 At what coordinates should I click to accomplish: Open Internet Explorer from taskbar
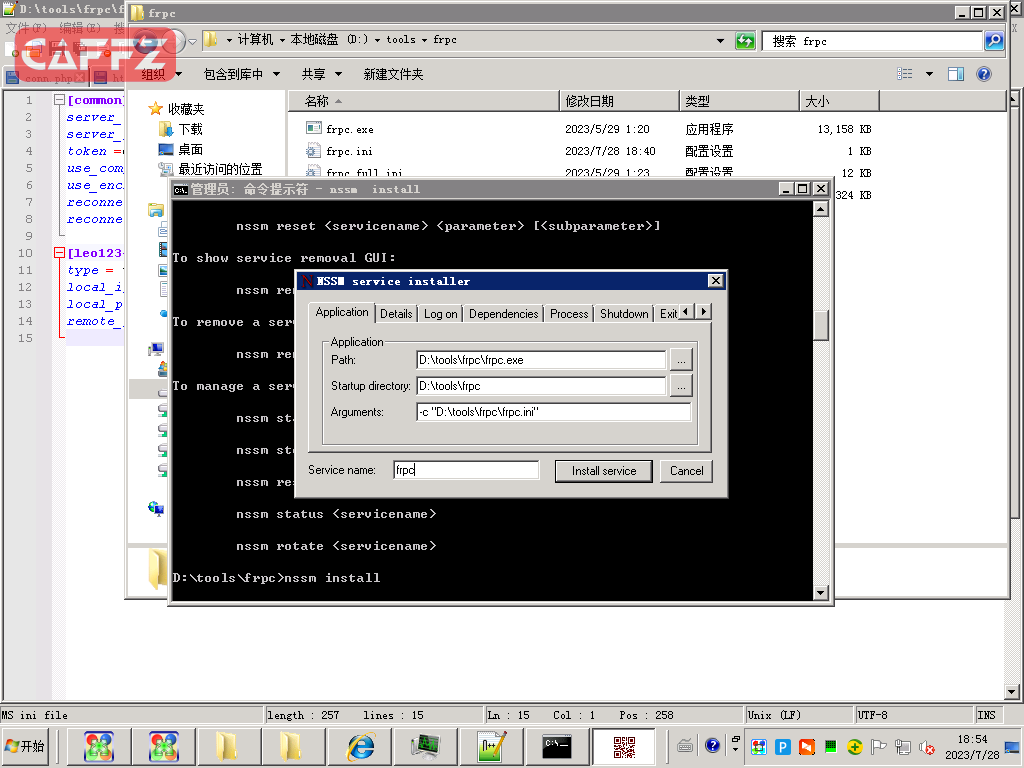359,746
